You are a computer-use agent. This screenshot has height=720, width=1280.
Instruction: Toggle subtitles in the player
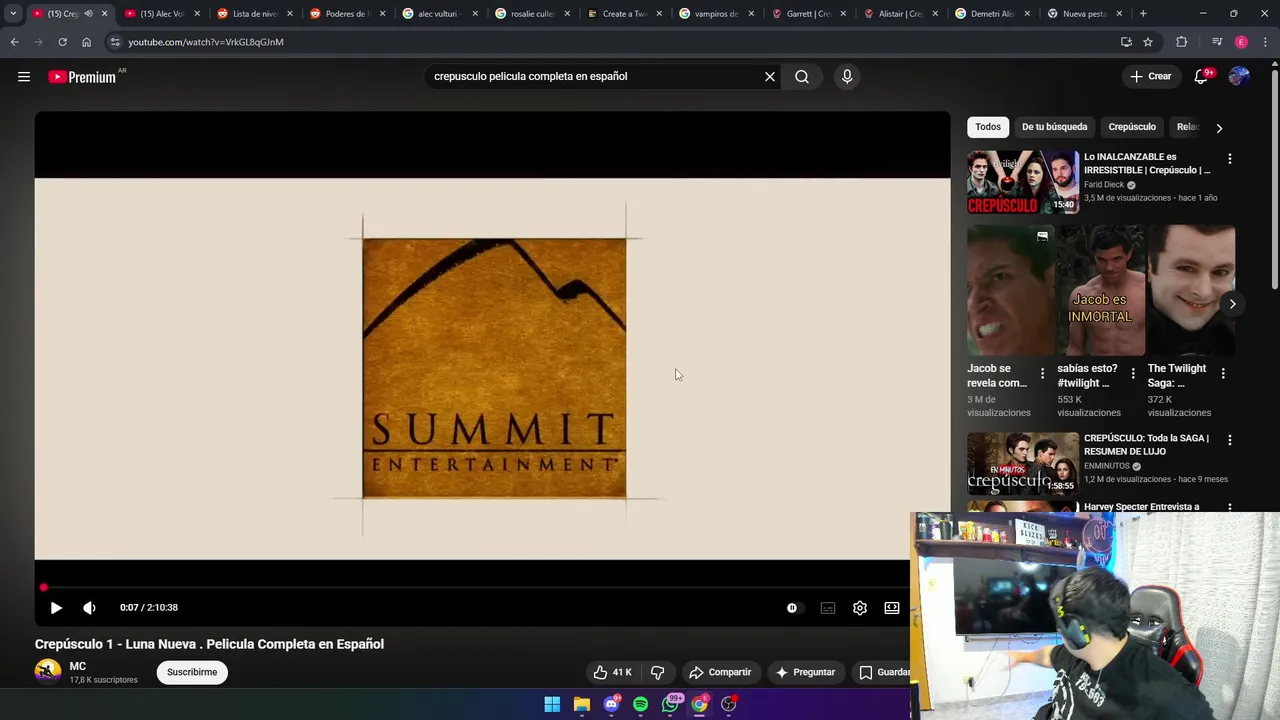tap(828, 607)
